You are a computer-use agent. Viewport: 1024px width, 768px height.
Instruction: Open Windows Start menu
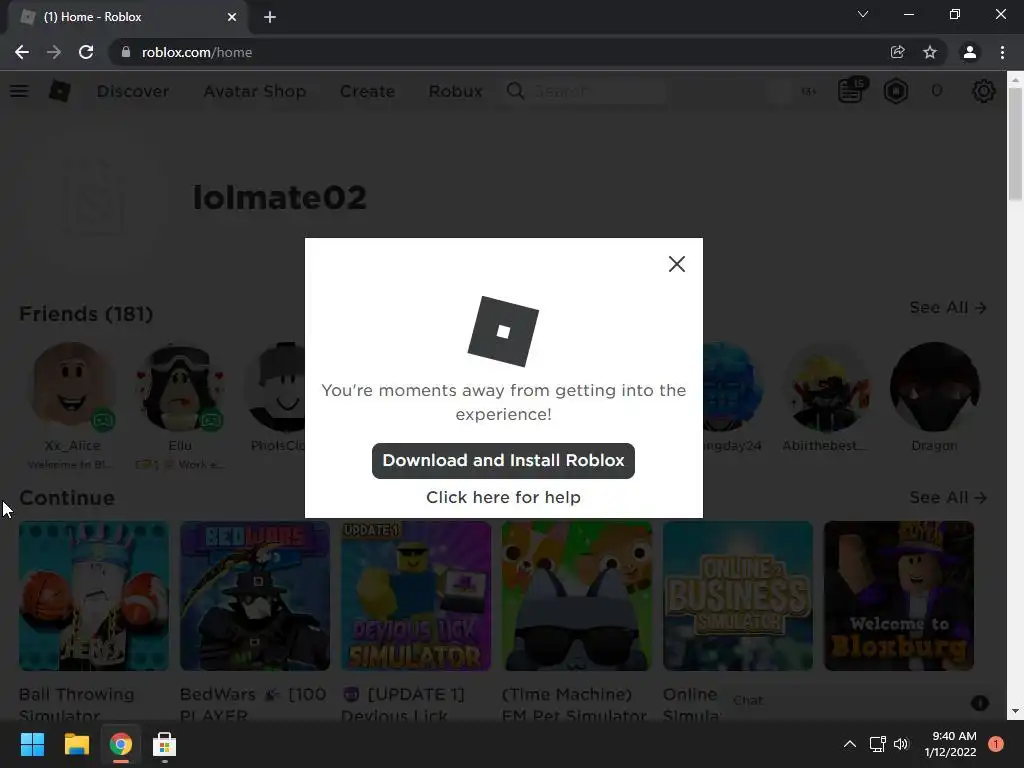pyautogui.click(x=32, y=744)
